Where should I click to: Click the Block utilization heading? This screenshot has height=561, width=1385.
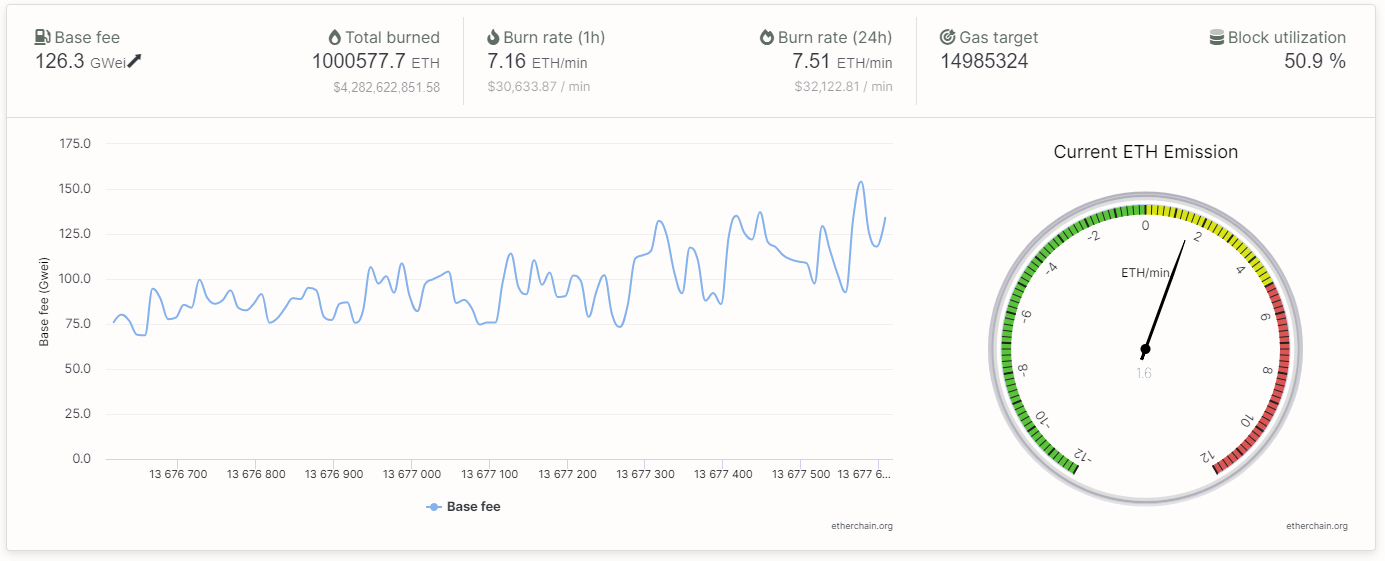point(1287,37)
